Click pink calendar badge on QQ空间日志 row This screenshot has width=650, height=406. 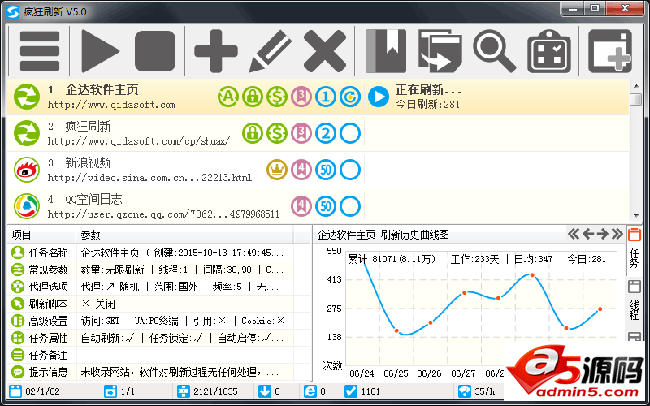301,206
